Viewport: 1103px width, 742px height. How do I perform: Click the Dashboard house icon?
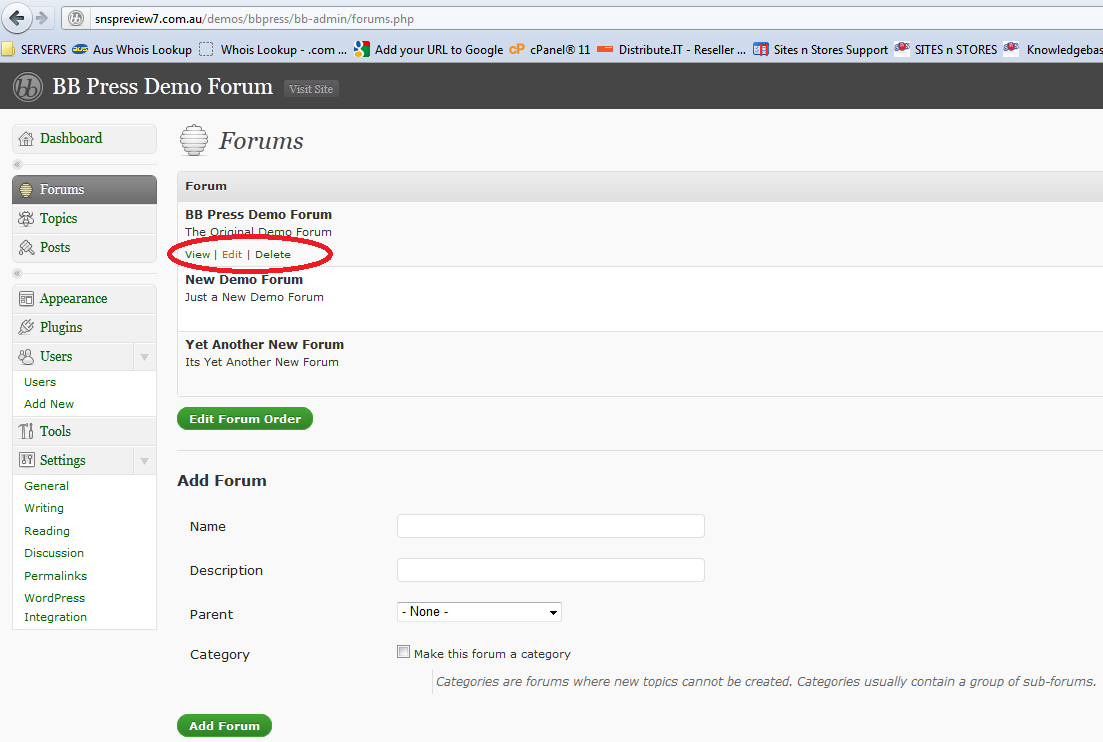pos(26,139)
